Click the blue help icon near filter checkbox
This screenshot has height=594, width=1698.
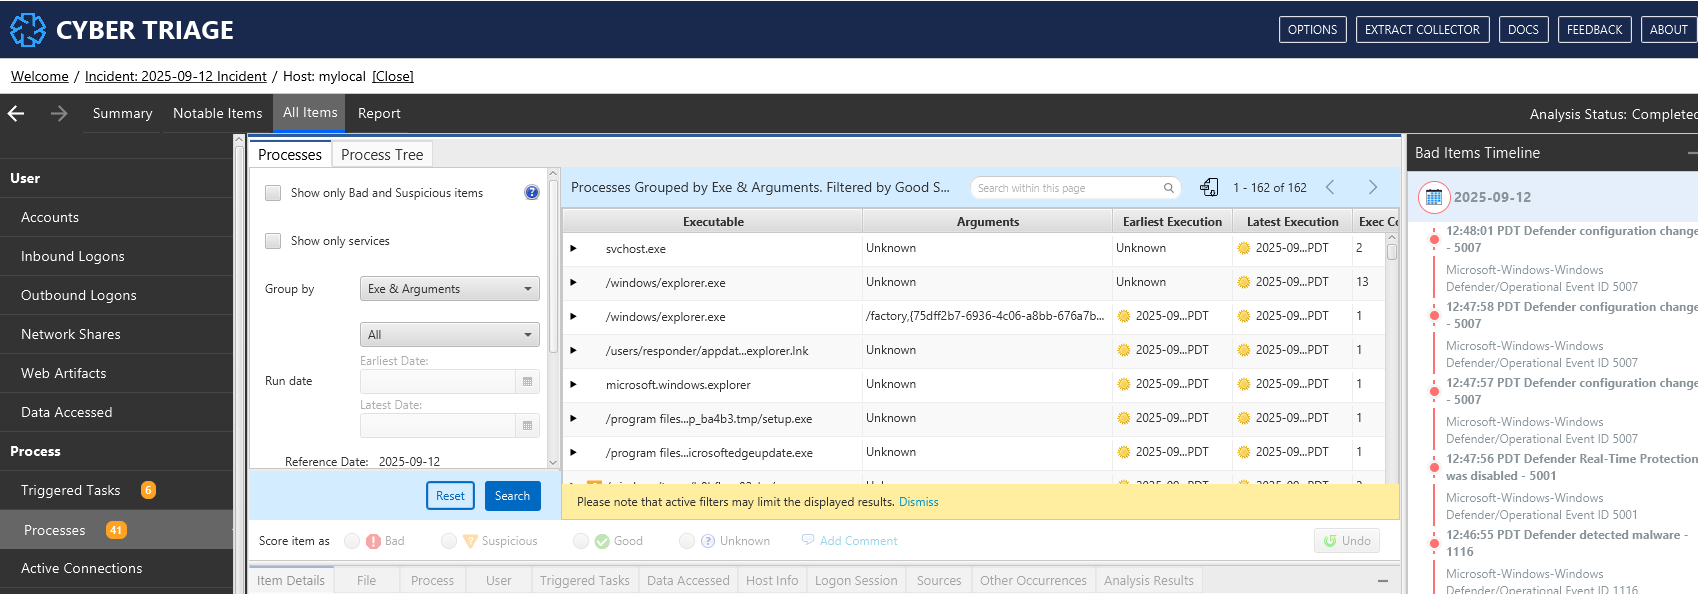click(531, 193)
